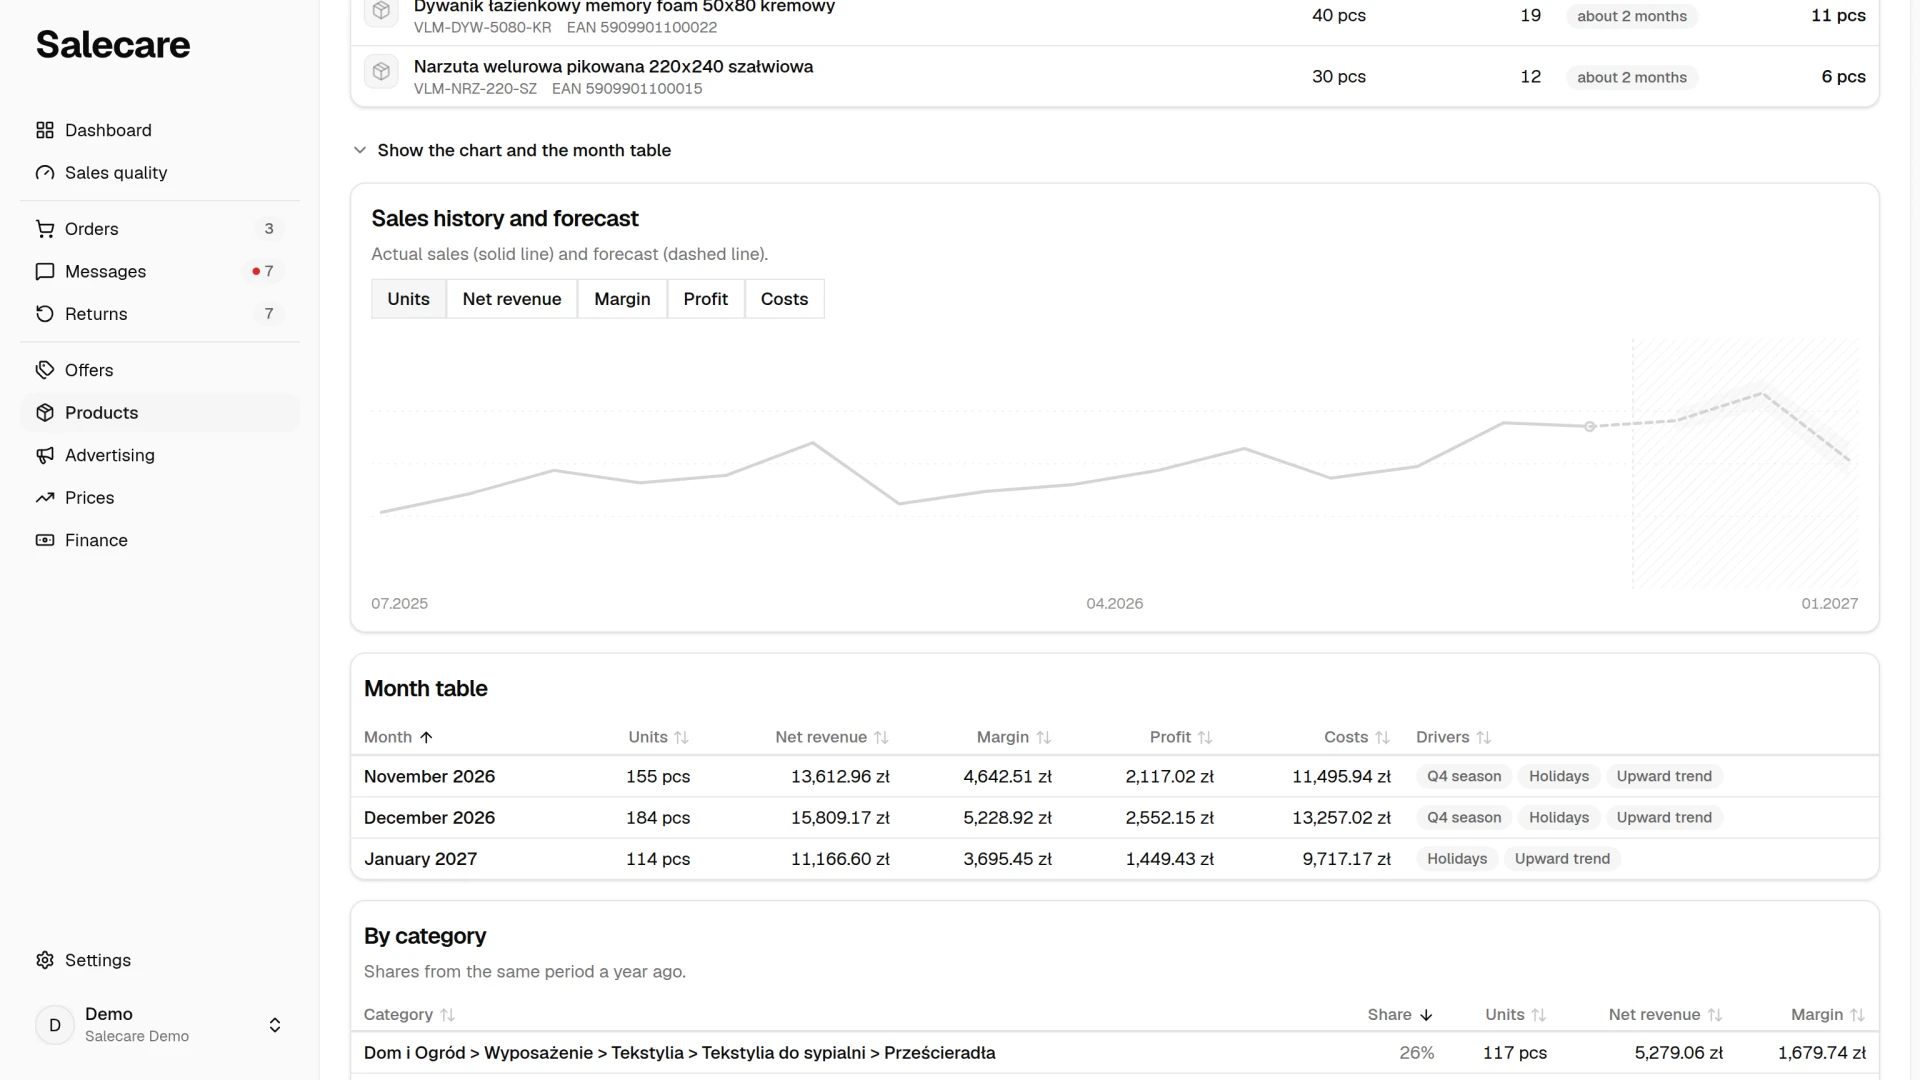Sort month table by Profit column
The image size is (1920, 1080).
(1181, 737)
